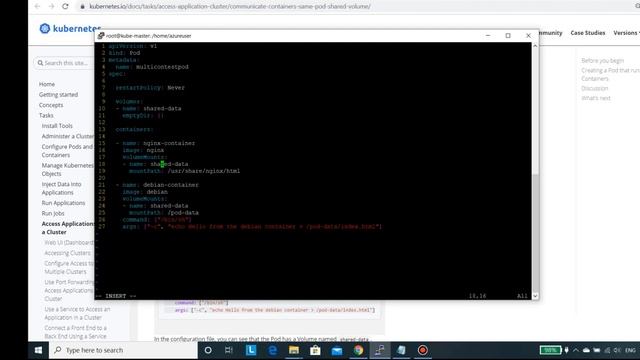This screenshot has width=640, height=360.
Task: Jump to What's next section
Action: pos(596,98)
